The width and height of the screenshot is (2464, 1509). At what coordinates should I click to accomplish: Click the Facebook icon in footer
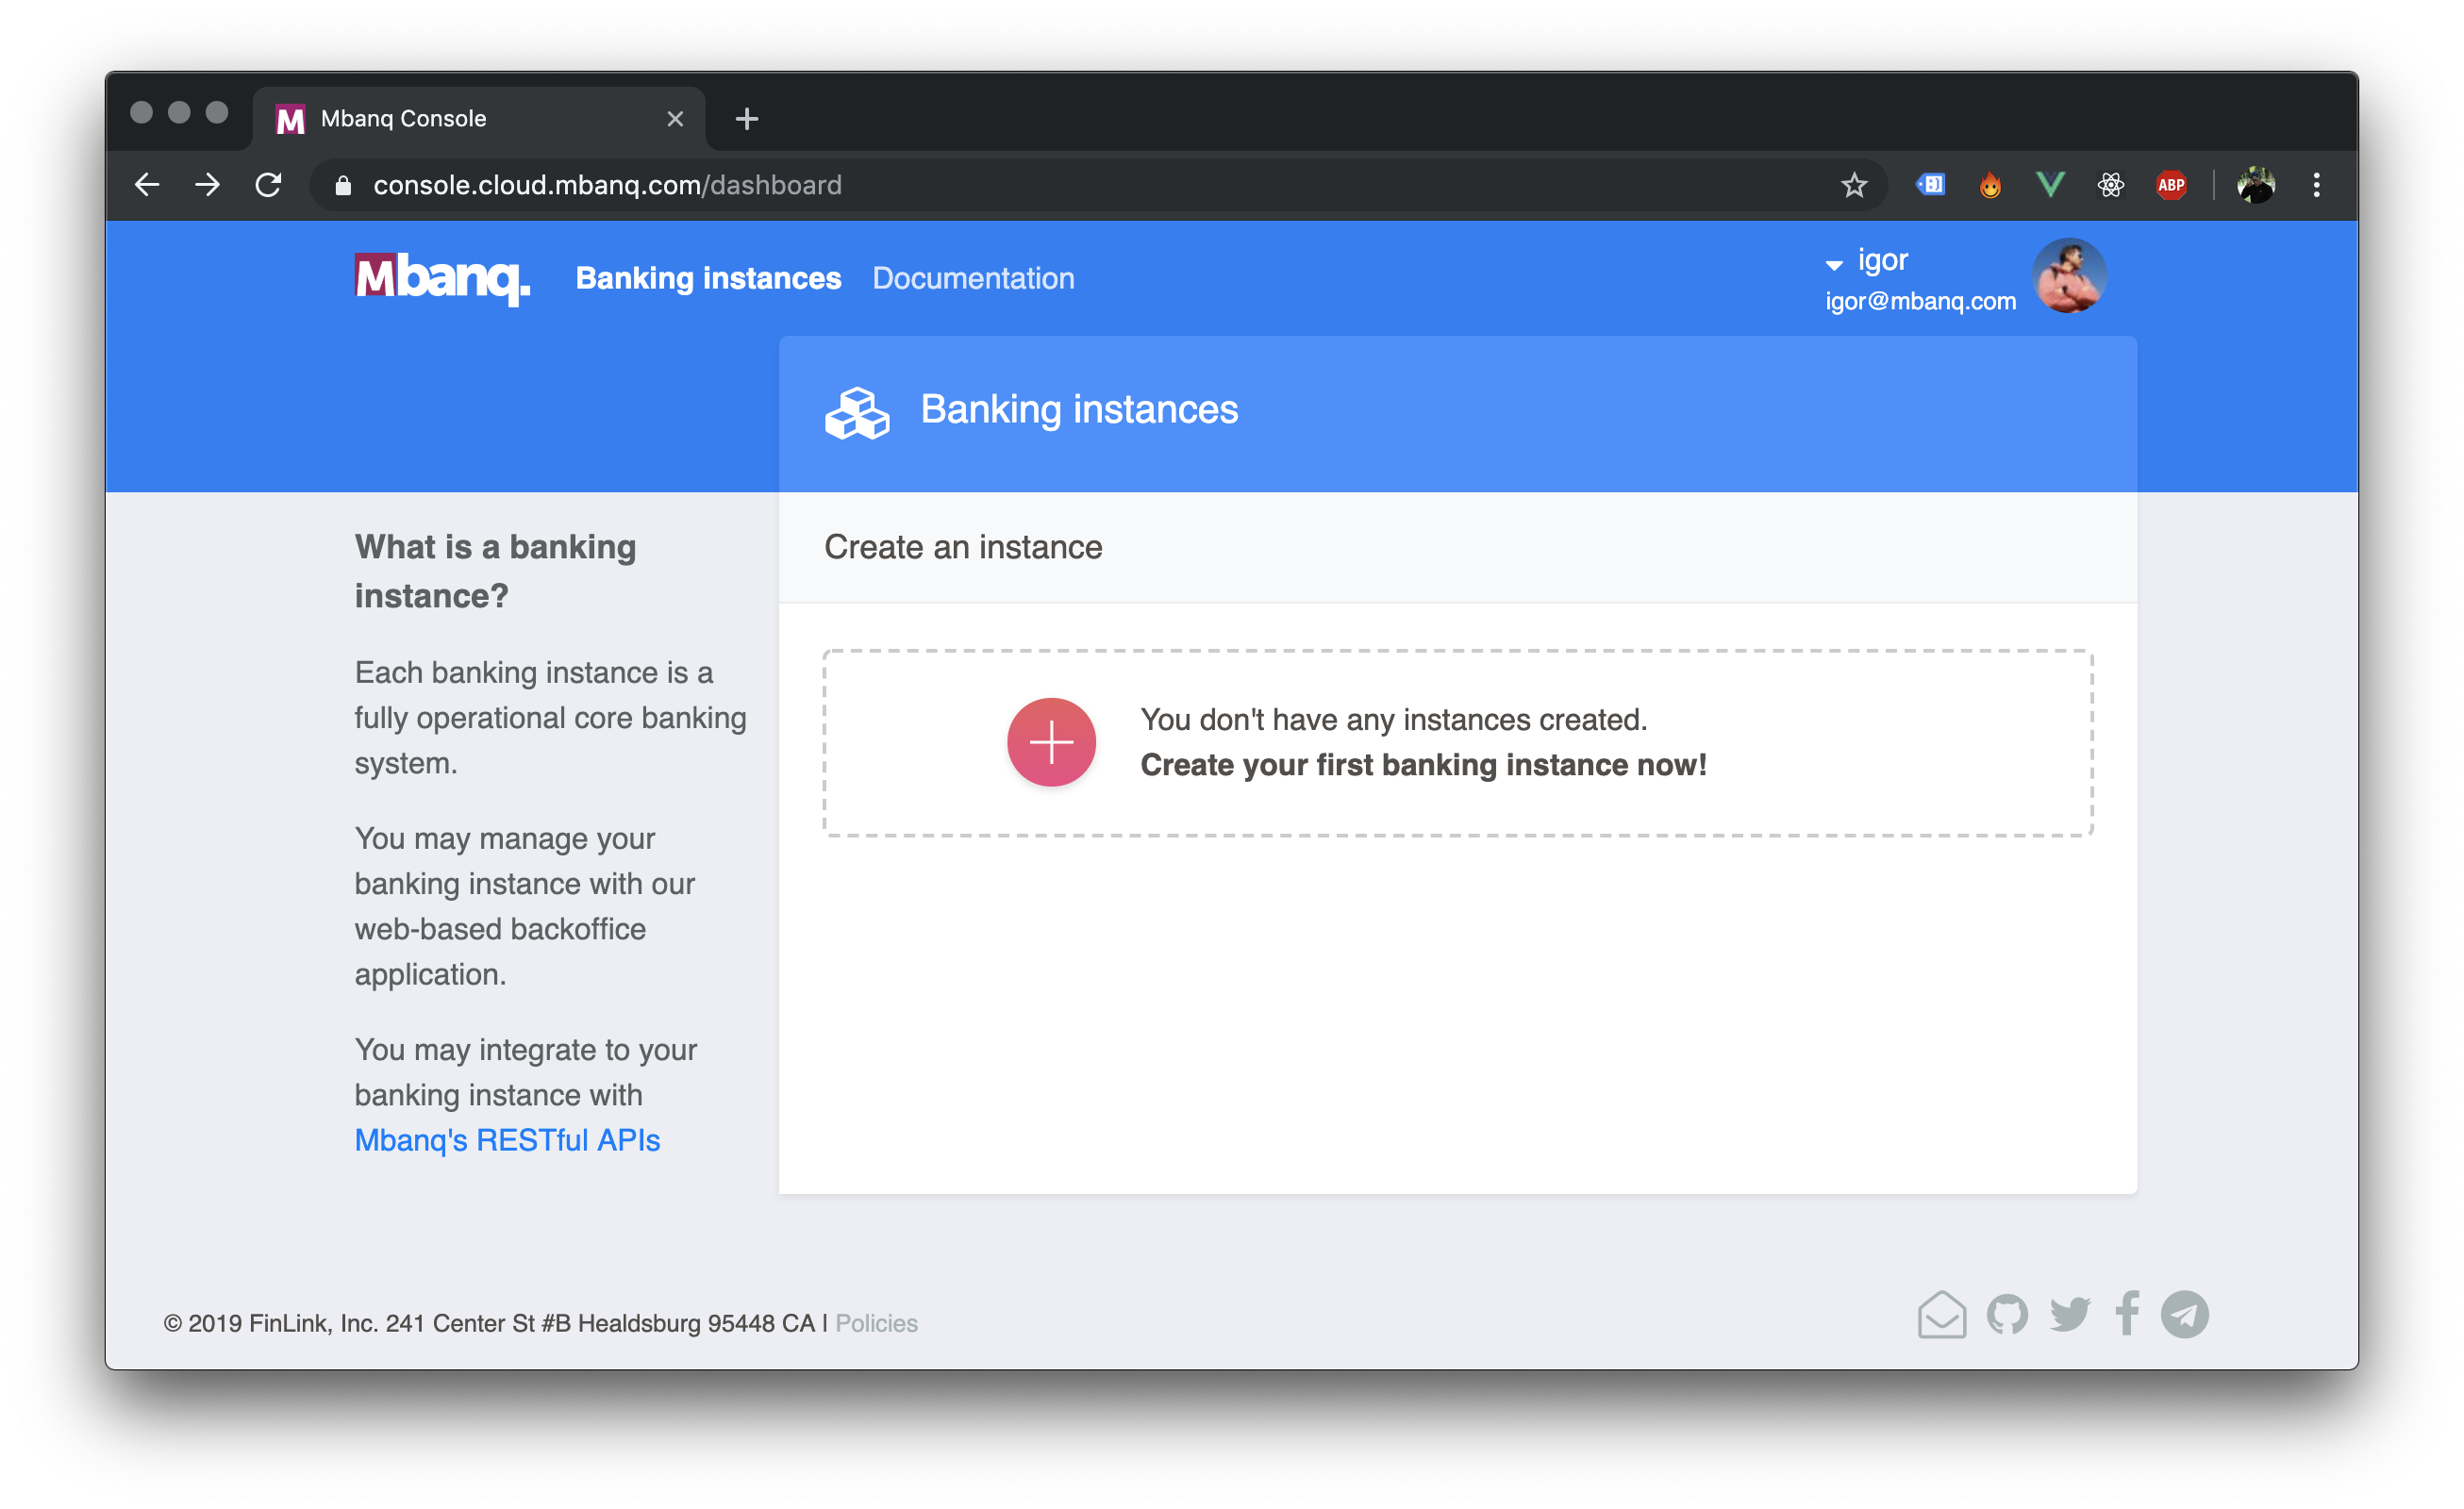2127,1314
